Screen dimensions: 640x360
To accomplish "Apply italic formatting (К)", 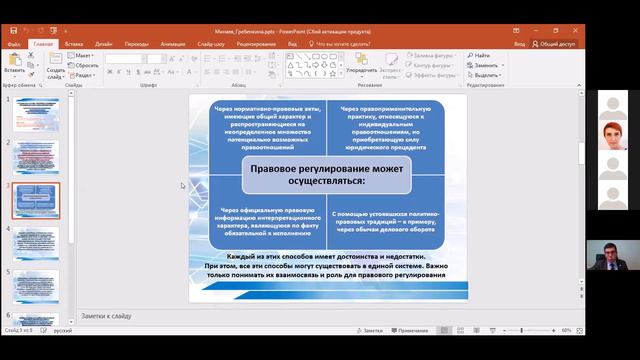I will [x=119, y=72].
